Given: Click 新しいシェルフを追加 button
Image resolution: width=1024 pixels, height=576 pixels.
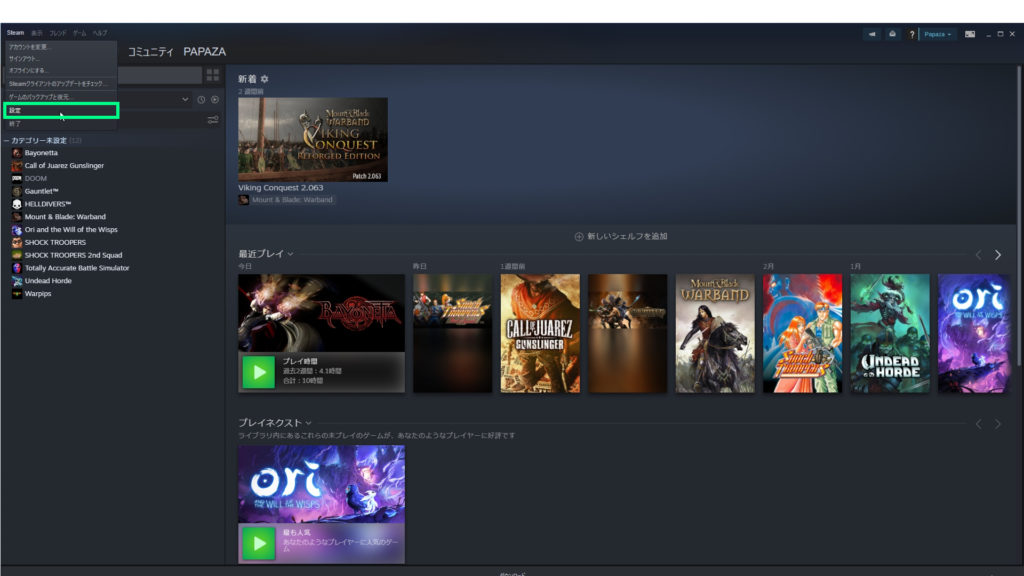Looking at the screenshot, I should [x=620, y=236].
